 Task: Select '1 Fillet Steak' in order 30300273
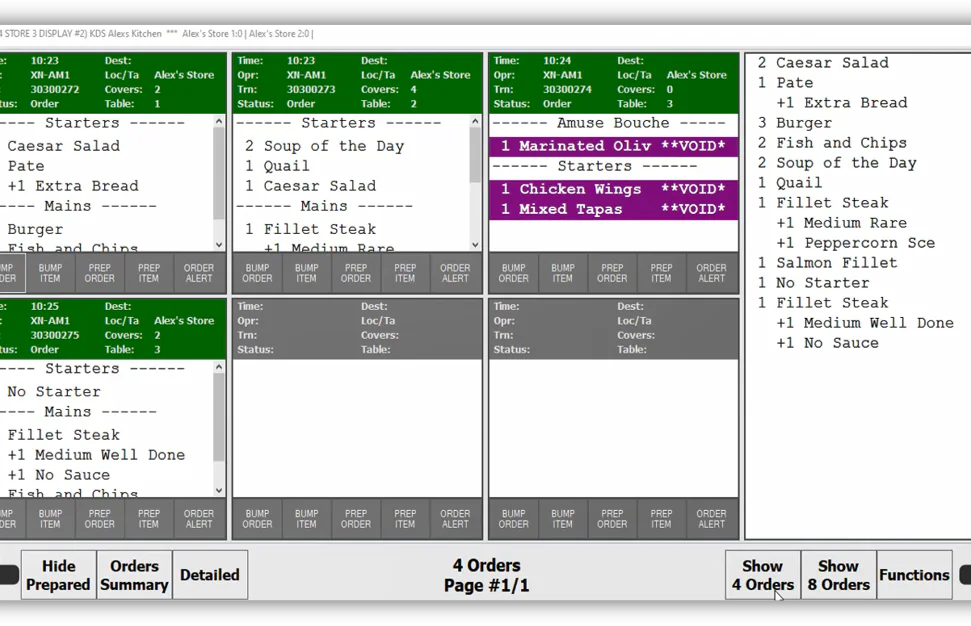[x=310, y=229]
